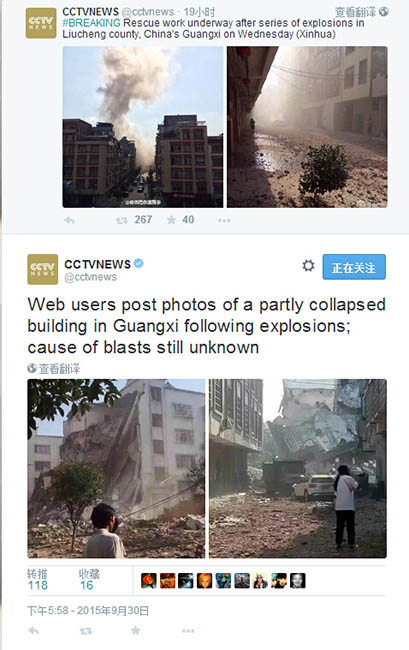Open the 转推 118 retweets list
Image resolution: width=409 pixels, height=650 pixels.
(38, 579)
